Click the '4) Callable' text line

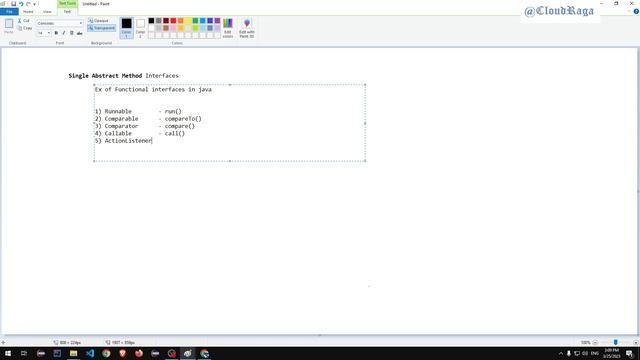[x=113, y=133]
